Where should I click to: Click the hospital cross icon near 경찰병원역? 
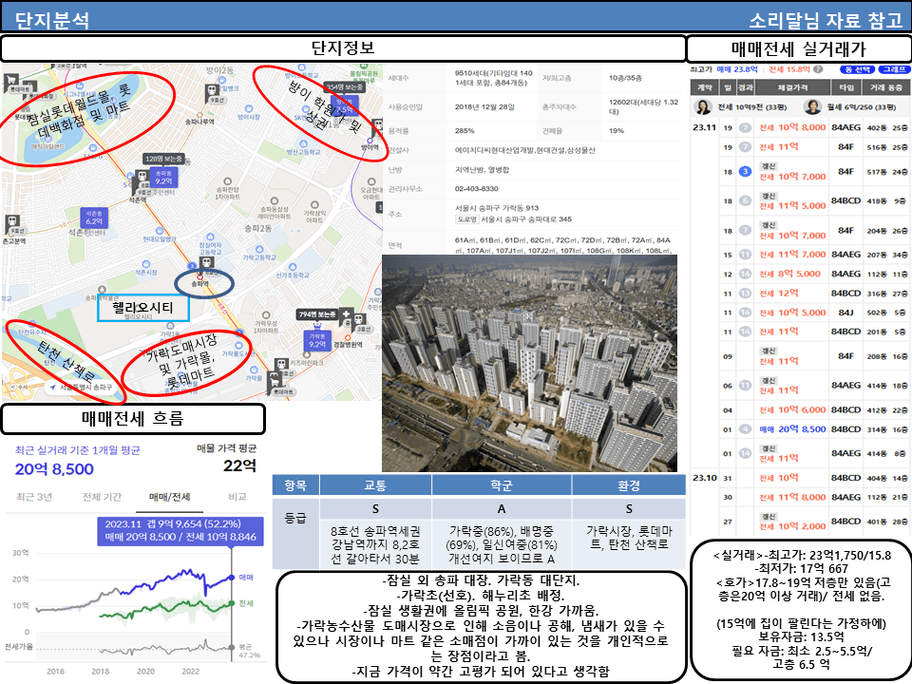click(x=346, y=315)
